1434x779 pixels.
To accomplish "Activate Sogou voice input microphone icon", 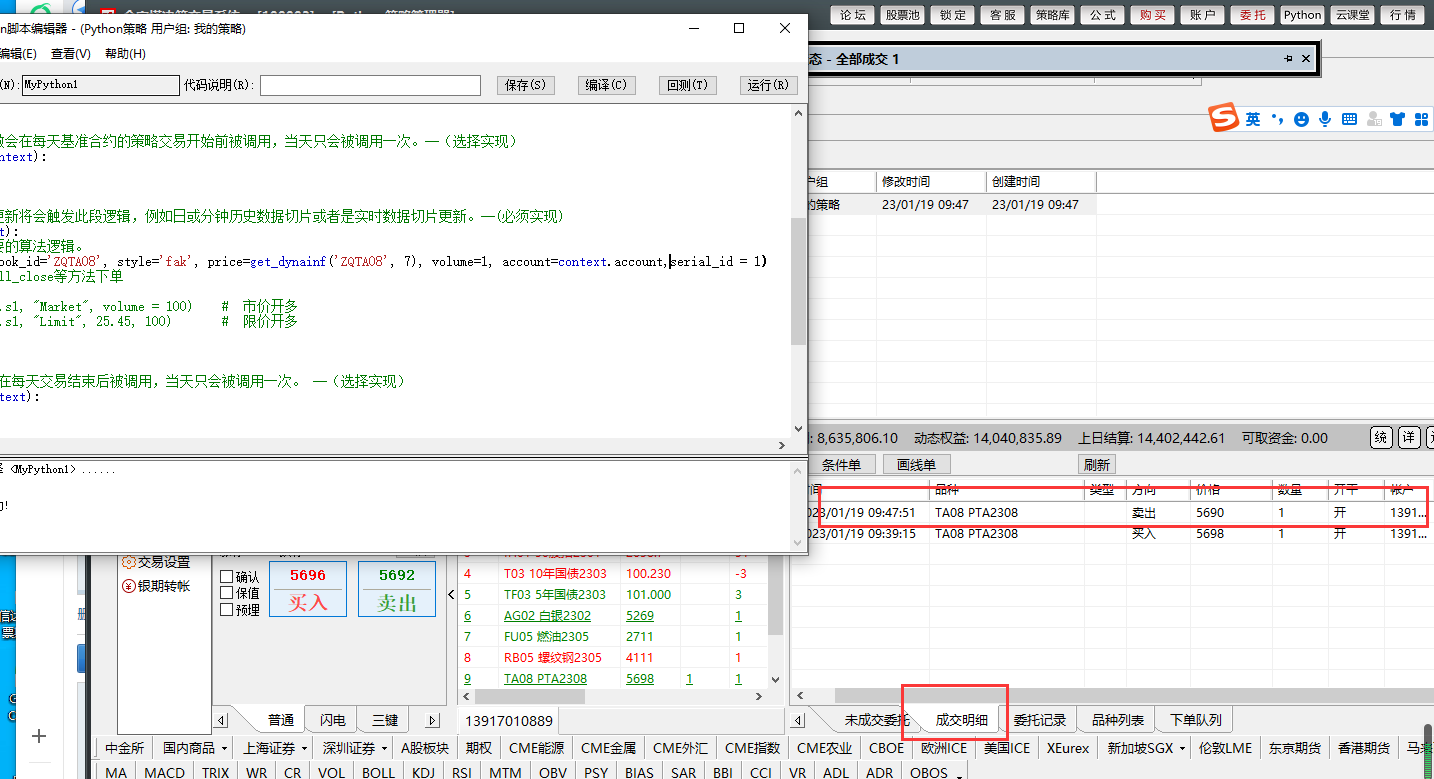I will 1325,119.
